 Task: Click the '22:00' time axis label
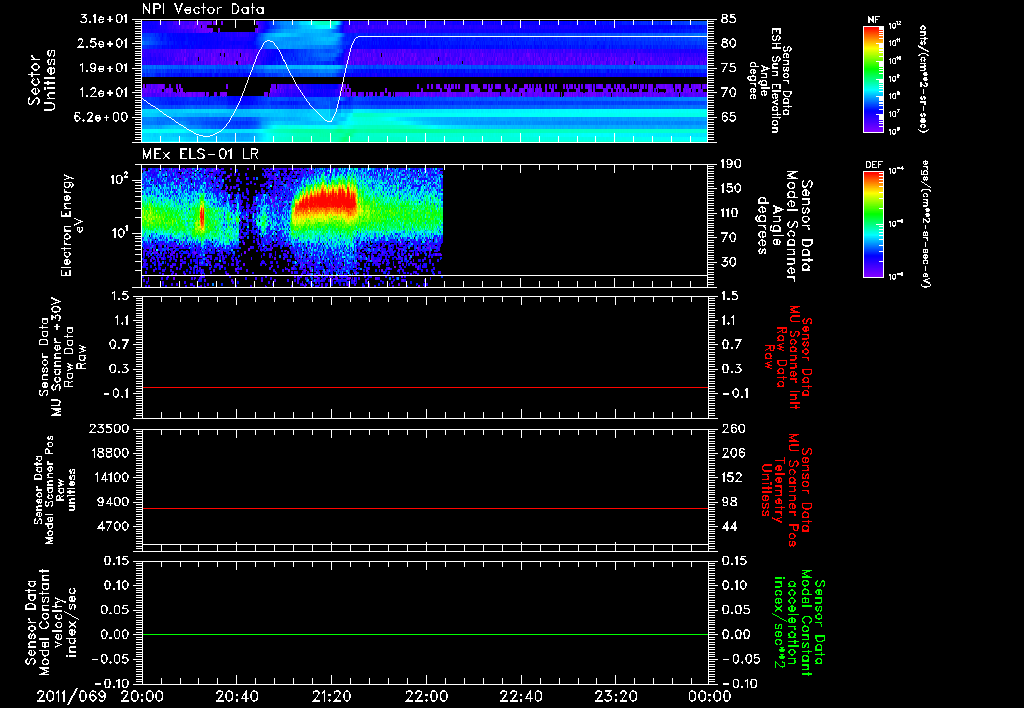click(426, 696)
